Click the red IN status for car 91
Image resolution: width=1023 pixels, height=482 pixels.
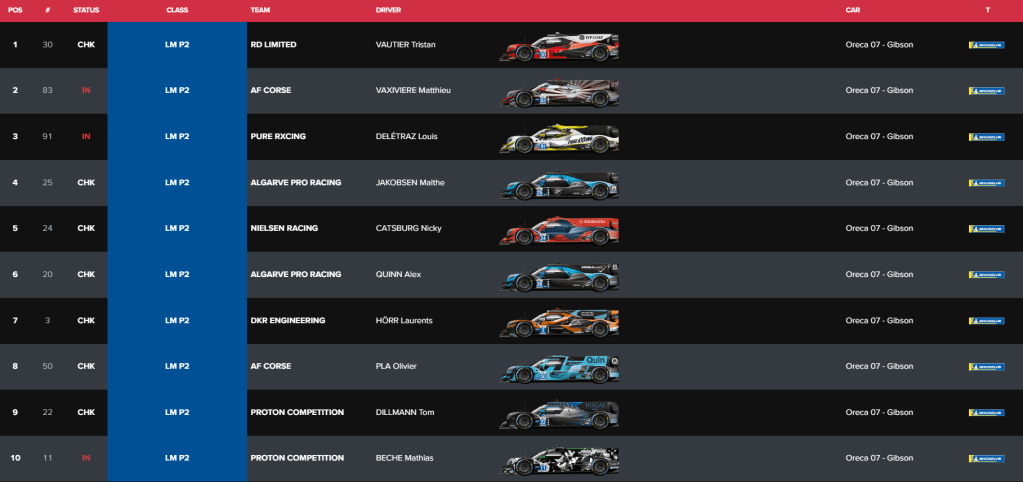click(x=86, y=137)
